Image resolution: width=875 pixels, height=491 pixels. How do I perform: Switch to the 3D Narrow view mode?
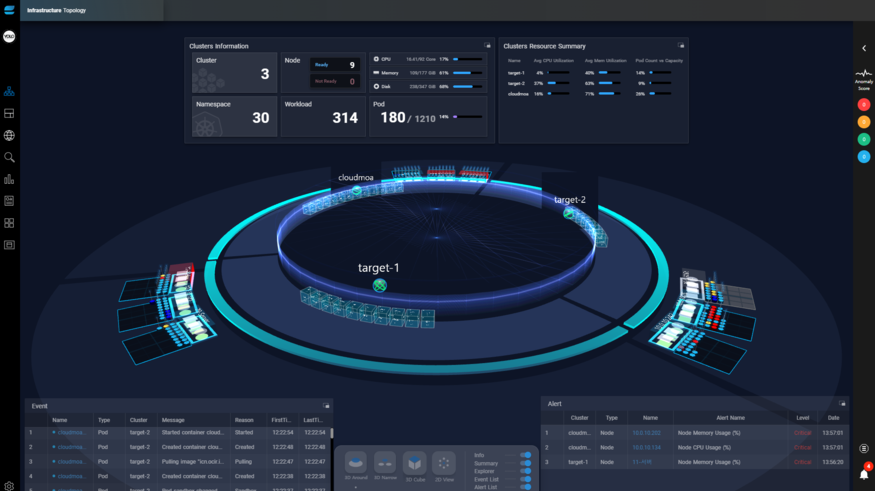[x=385, y=463]
